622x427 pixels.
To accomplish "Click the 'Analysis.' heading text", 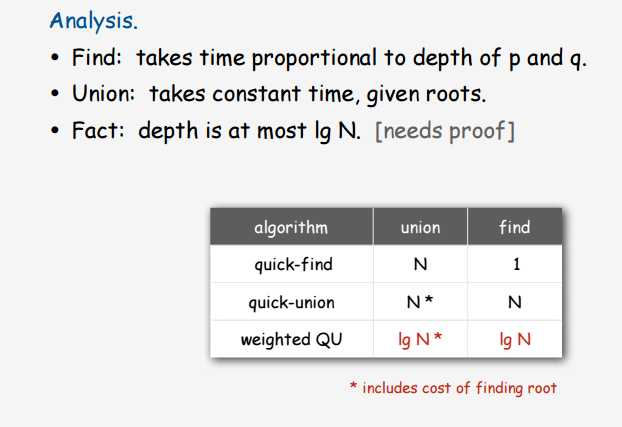I will [94, 21].
